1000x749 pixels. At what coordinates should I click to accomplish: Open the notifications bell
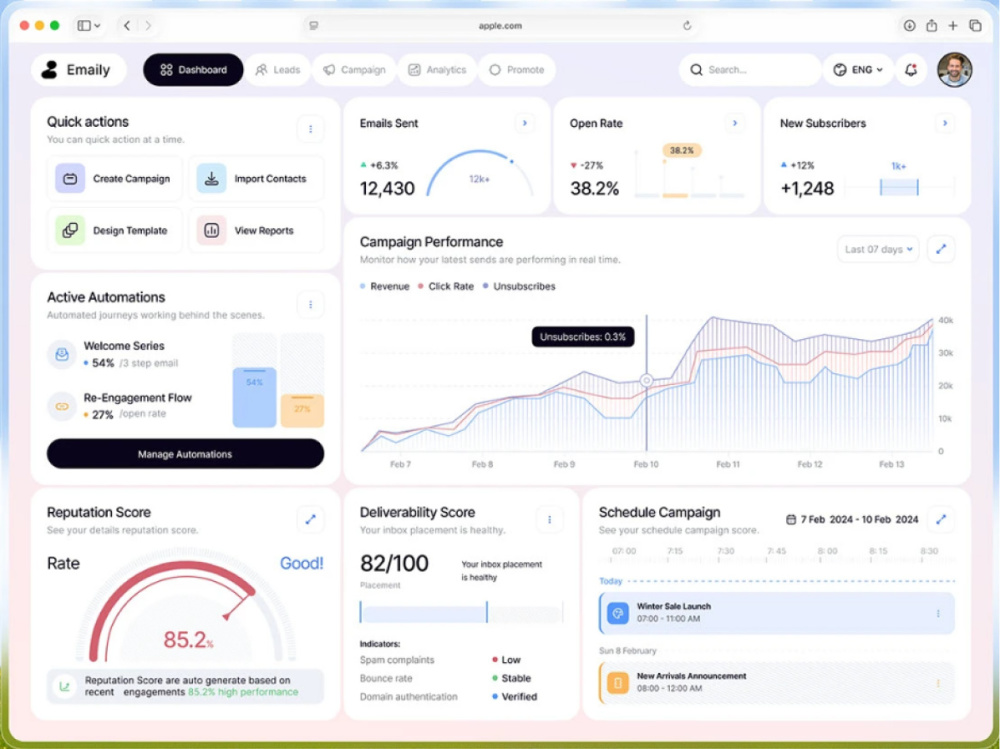click(x=911, y=70)
